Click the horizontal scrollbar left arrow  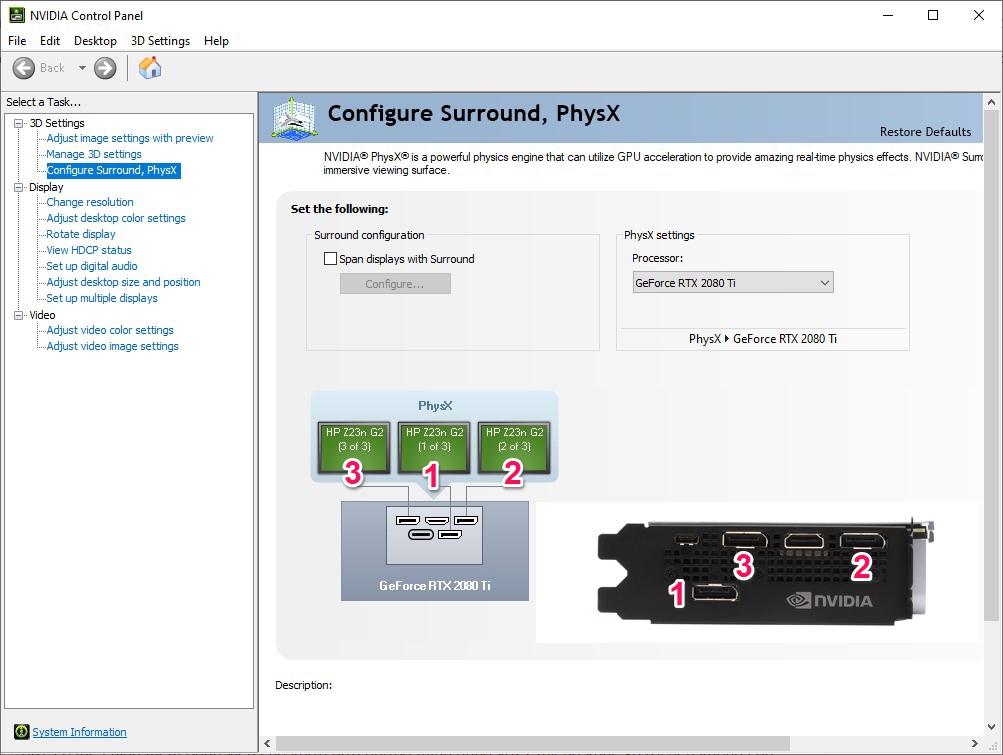267,743
